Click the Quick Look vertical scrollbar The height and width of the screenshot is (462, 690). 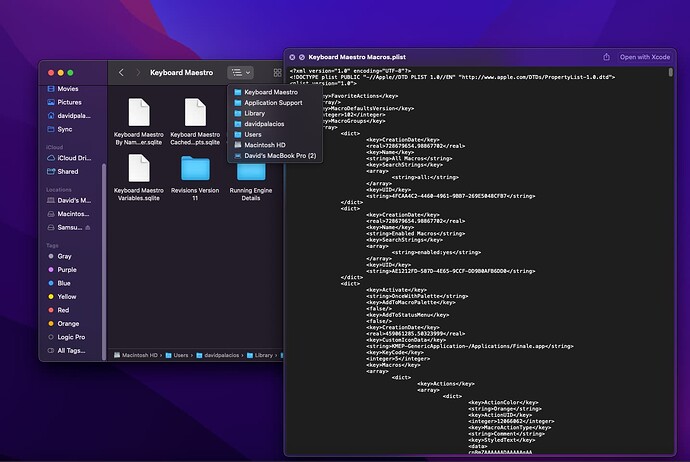671,72
